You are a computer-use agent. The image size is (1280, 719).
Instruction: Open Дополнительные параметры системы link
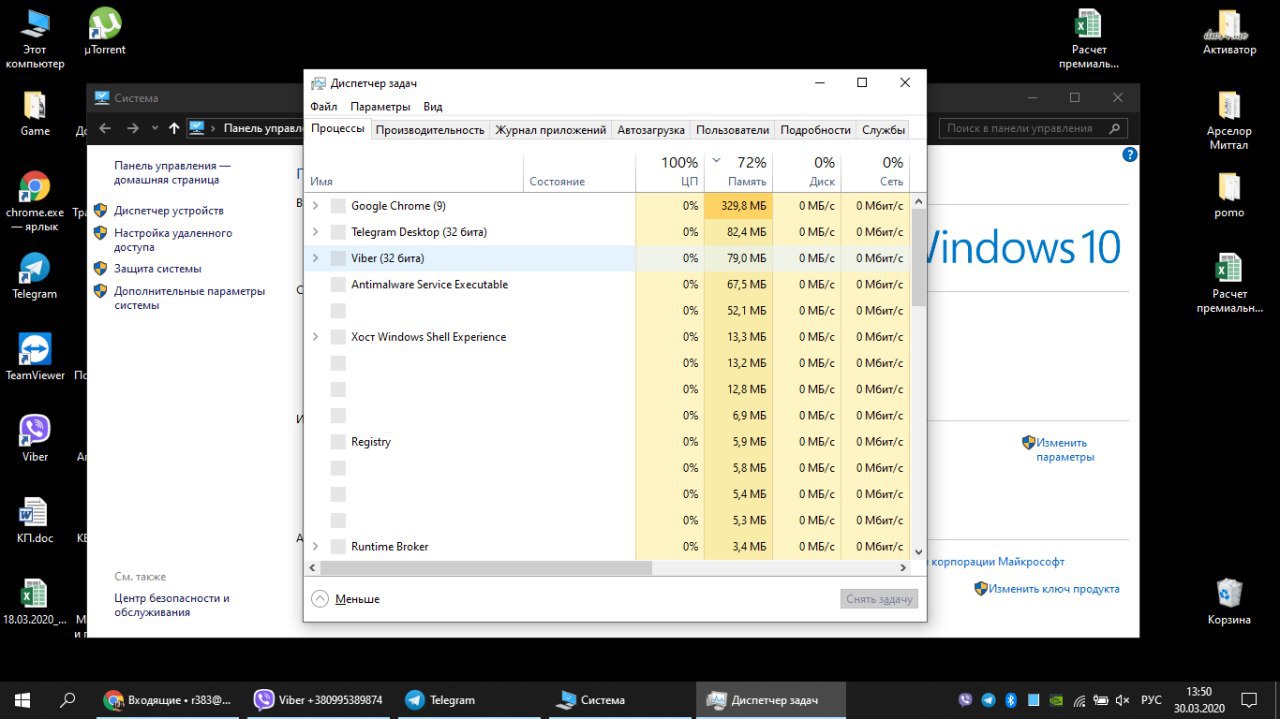pos(190,298)
